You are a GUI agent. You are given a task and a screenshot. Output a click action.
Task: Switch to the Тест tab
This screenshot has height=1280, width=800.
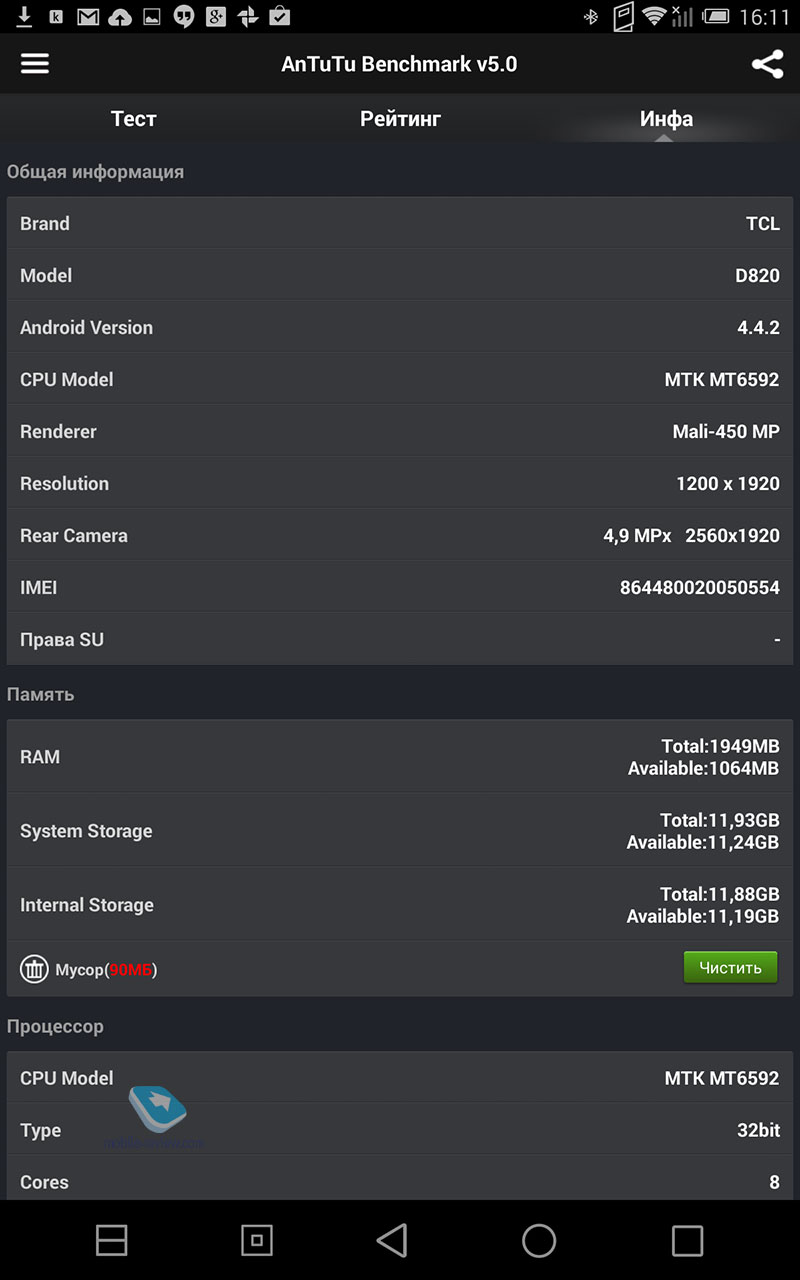[133, 119]
